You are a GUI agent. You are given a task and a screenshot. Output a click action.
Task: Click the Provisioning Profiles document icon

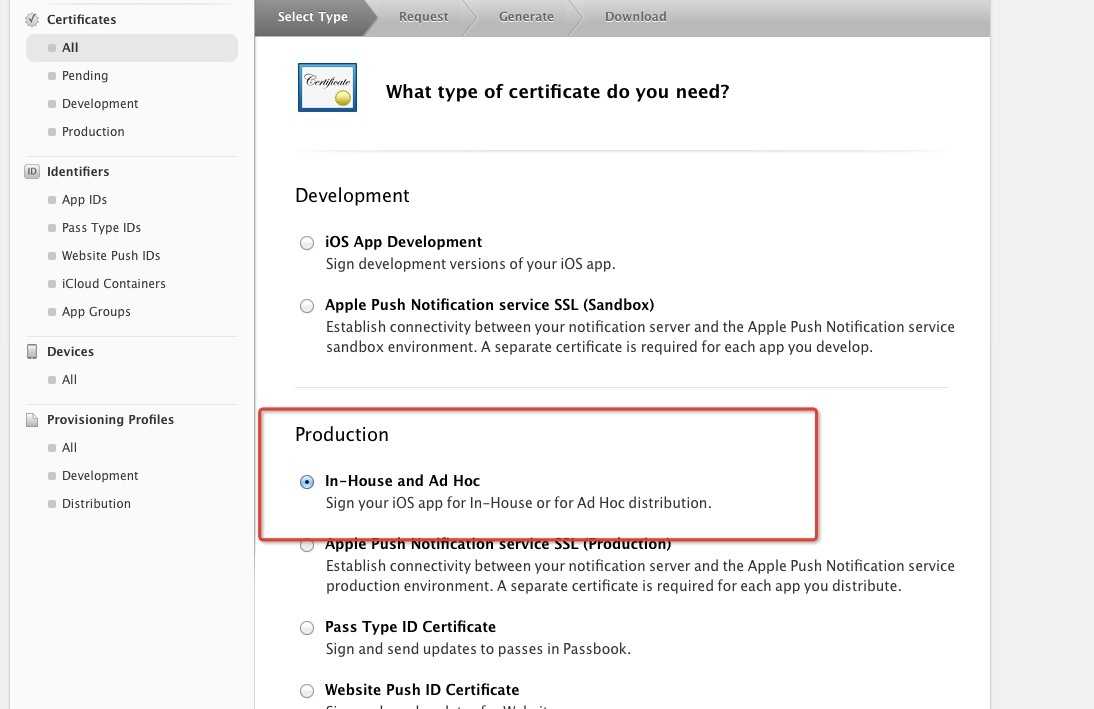(32, 419)
